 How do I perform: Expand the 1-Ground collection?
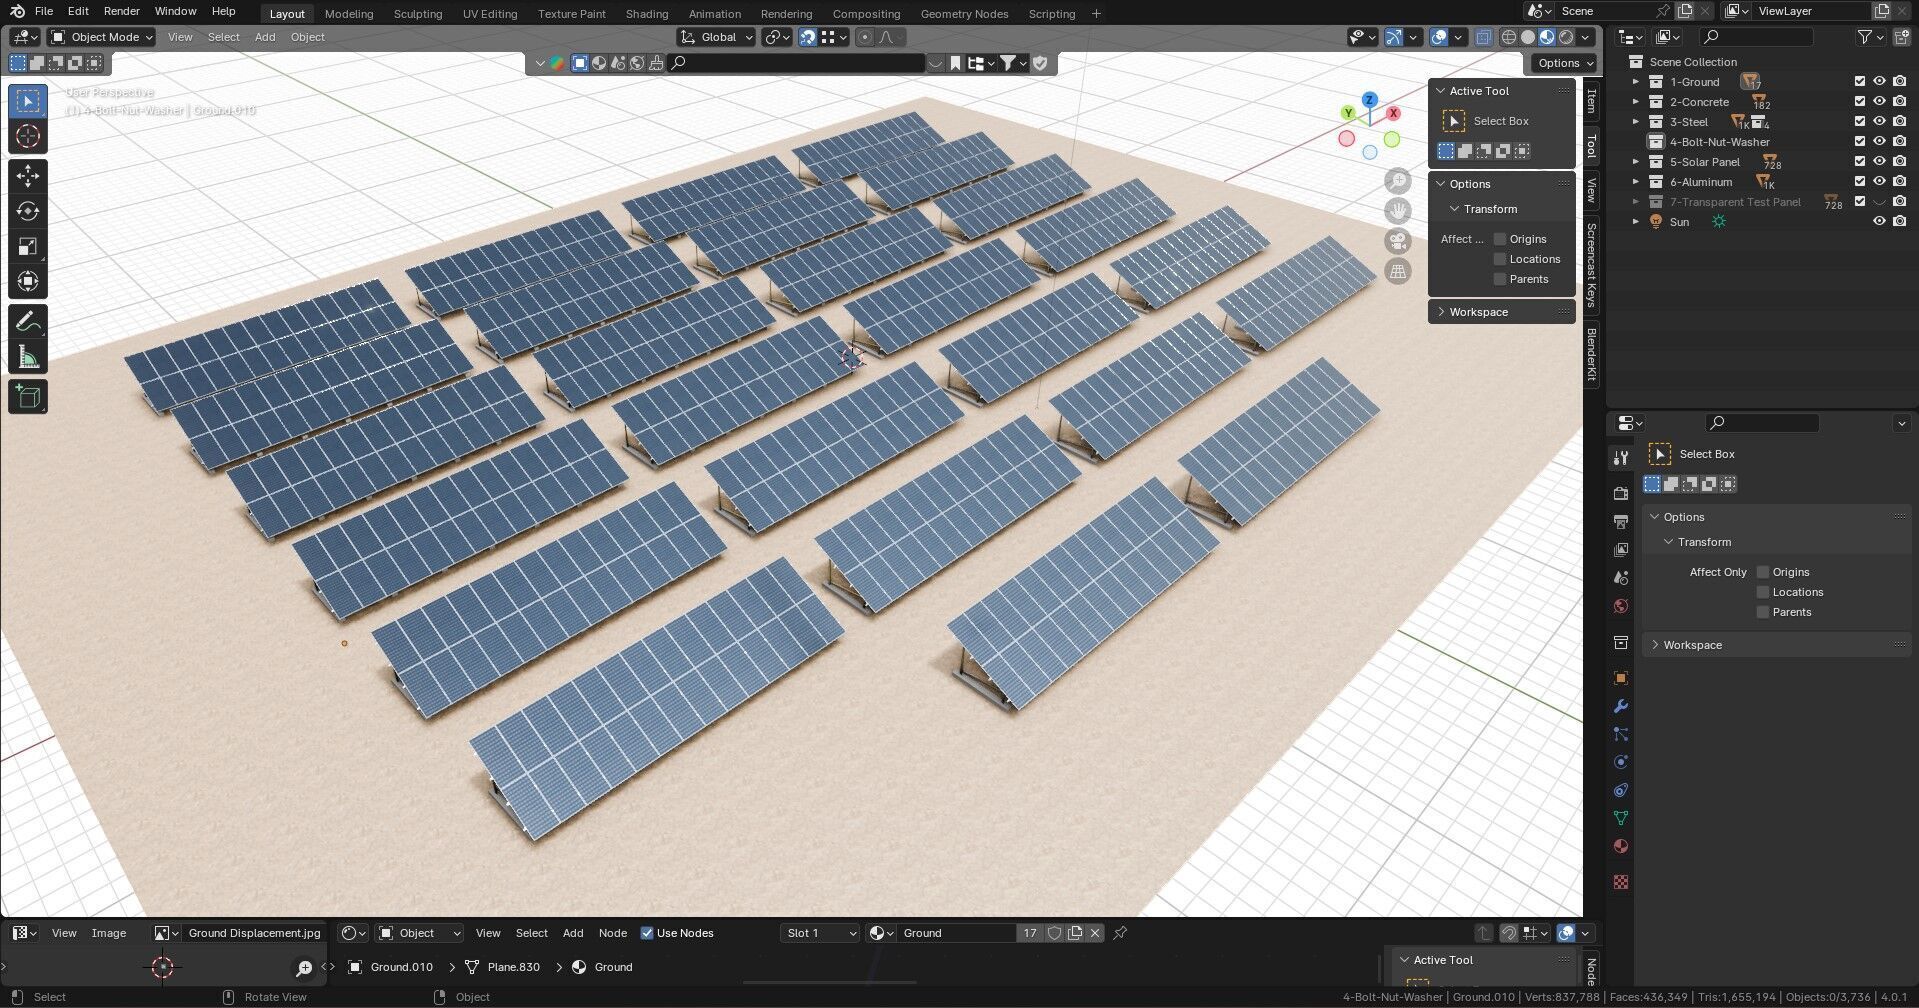[1636, 82]
